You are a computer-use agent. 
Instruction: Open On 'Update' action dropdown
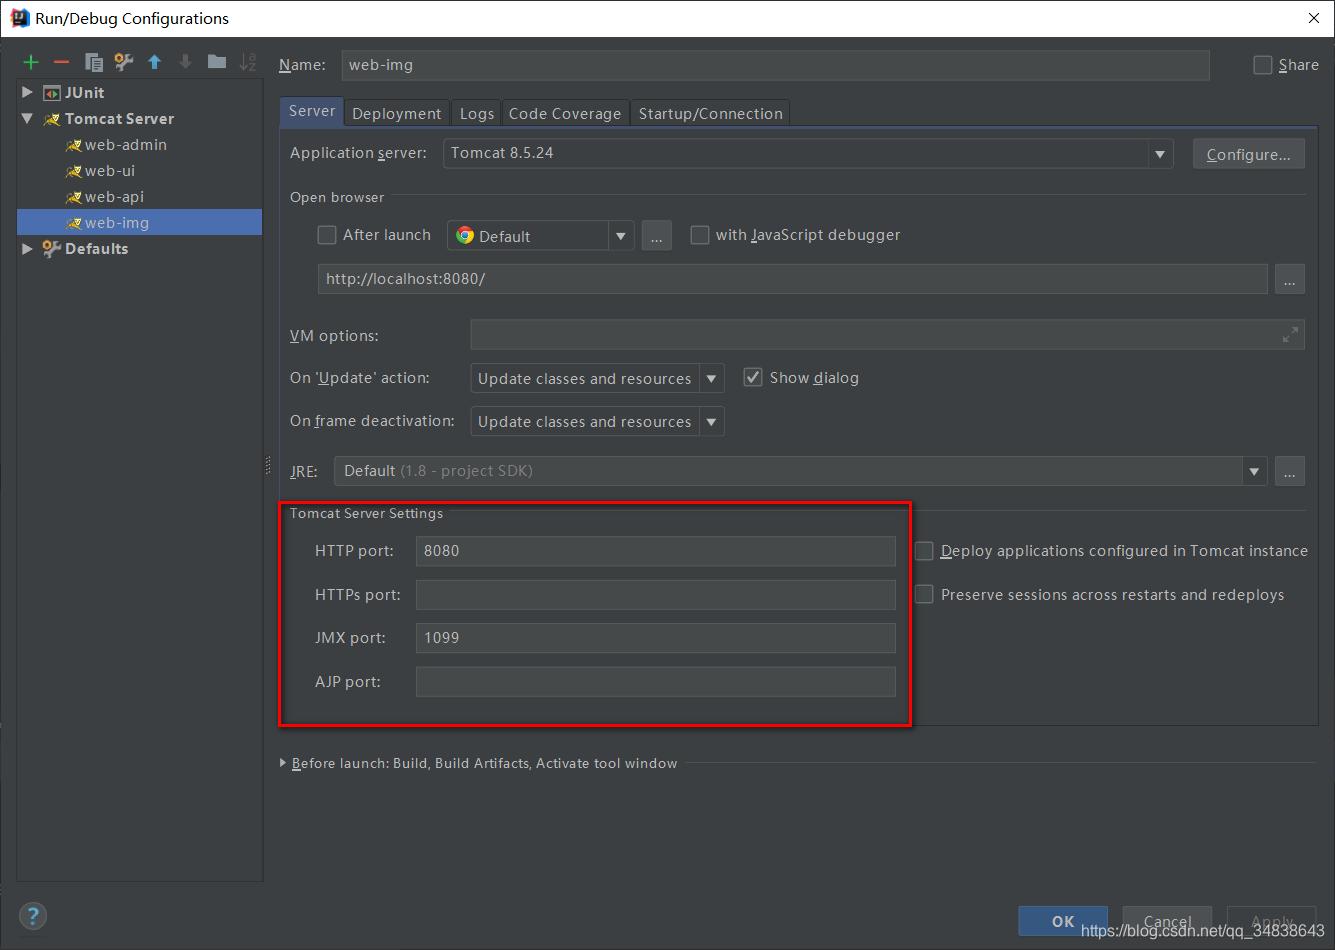712,379
